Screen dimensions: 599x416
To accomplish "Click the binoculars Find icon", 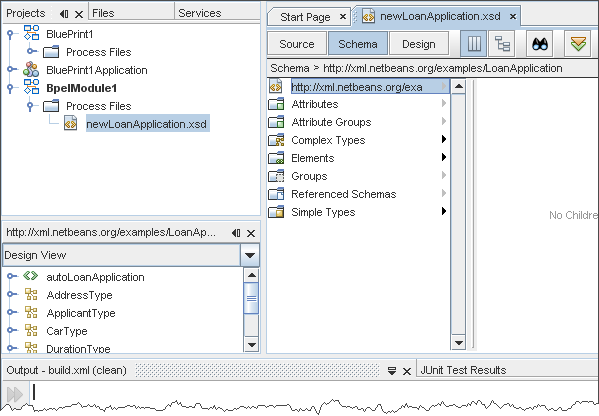I will [x=539, y=44].
